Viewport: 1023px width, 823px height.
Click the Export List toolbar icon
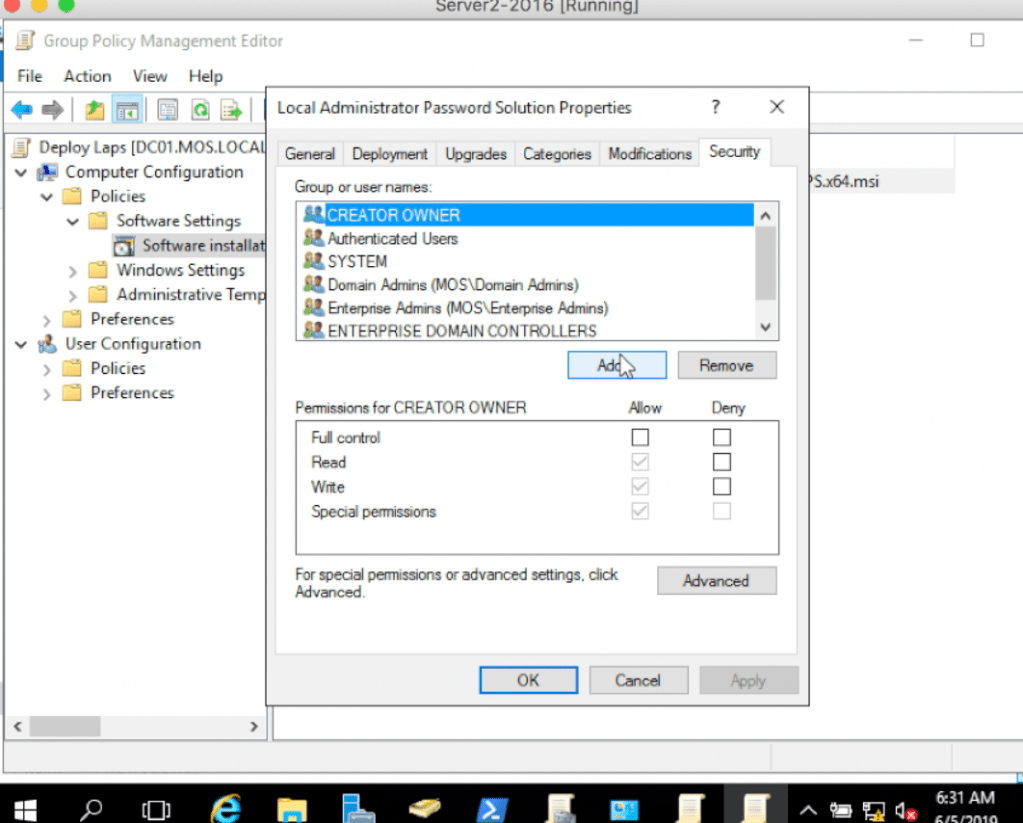point(232,109)
